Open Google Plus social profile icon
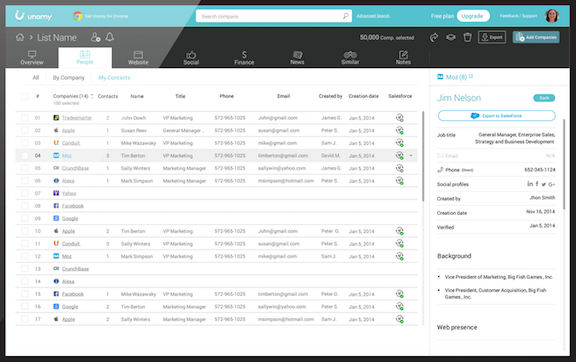 (551, 184)
